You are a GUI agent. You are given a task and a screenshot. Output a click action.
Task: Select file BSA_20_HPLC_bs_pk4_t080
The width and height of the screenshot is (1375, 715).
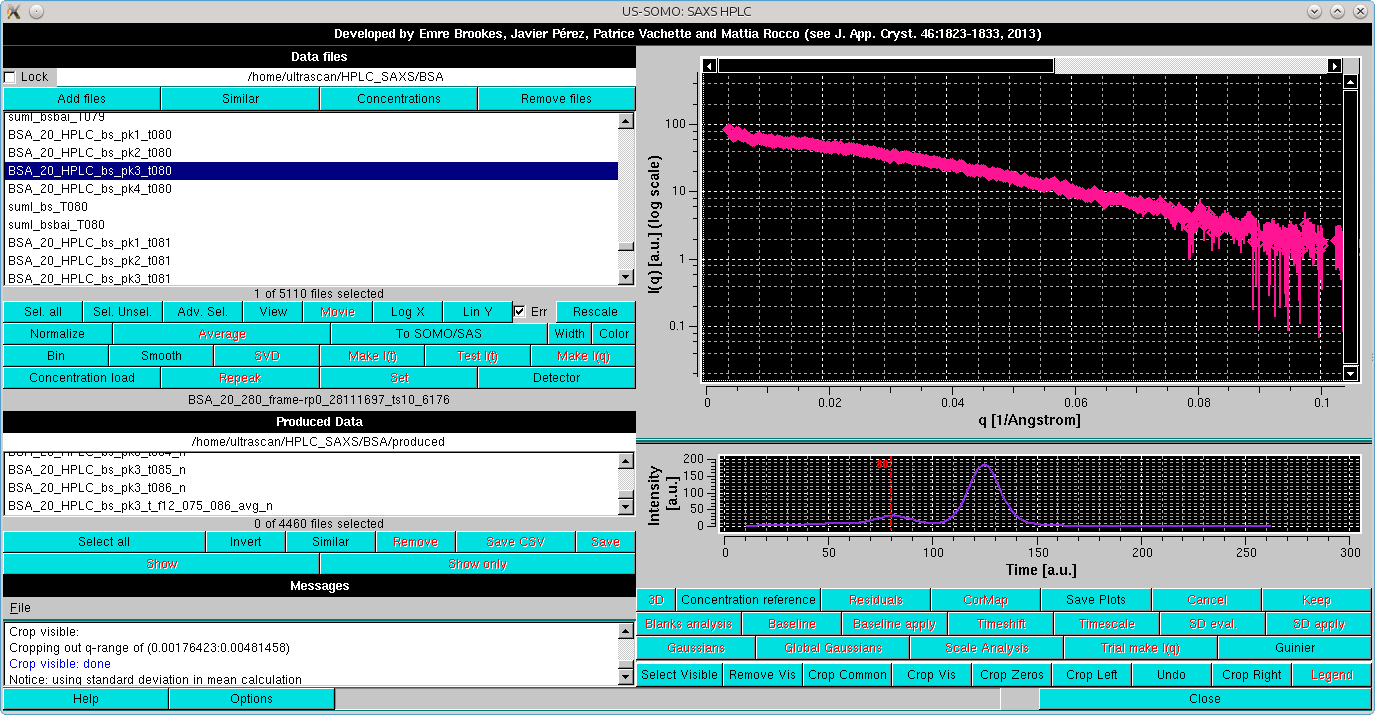coord(311,189)
